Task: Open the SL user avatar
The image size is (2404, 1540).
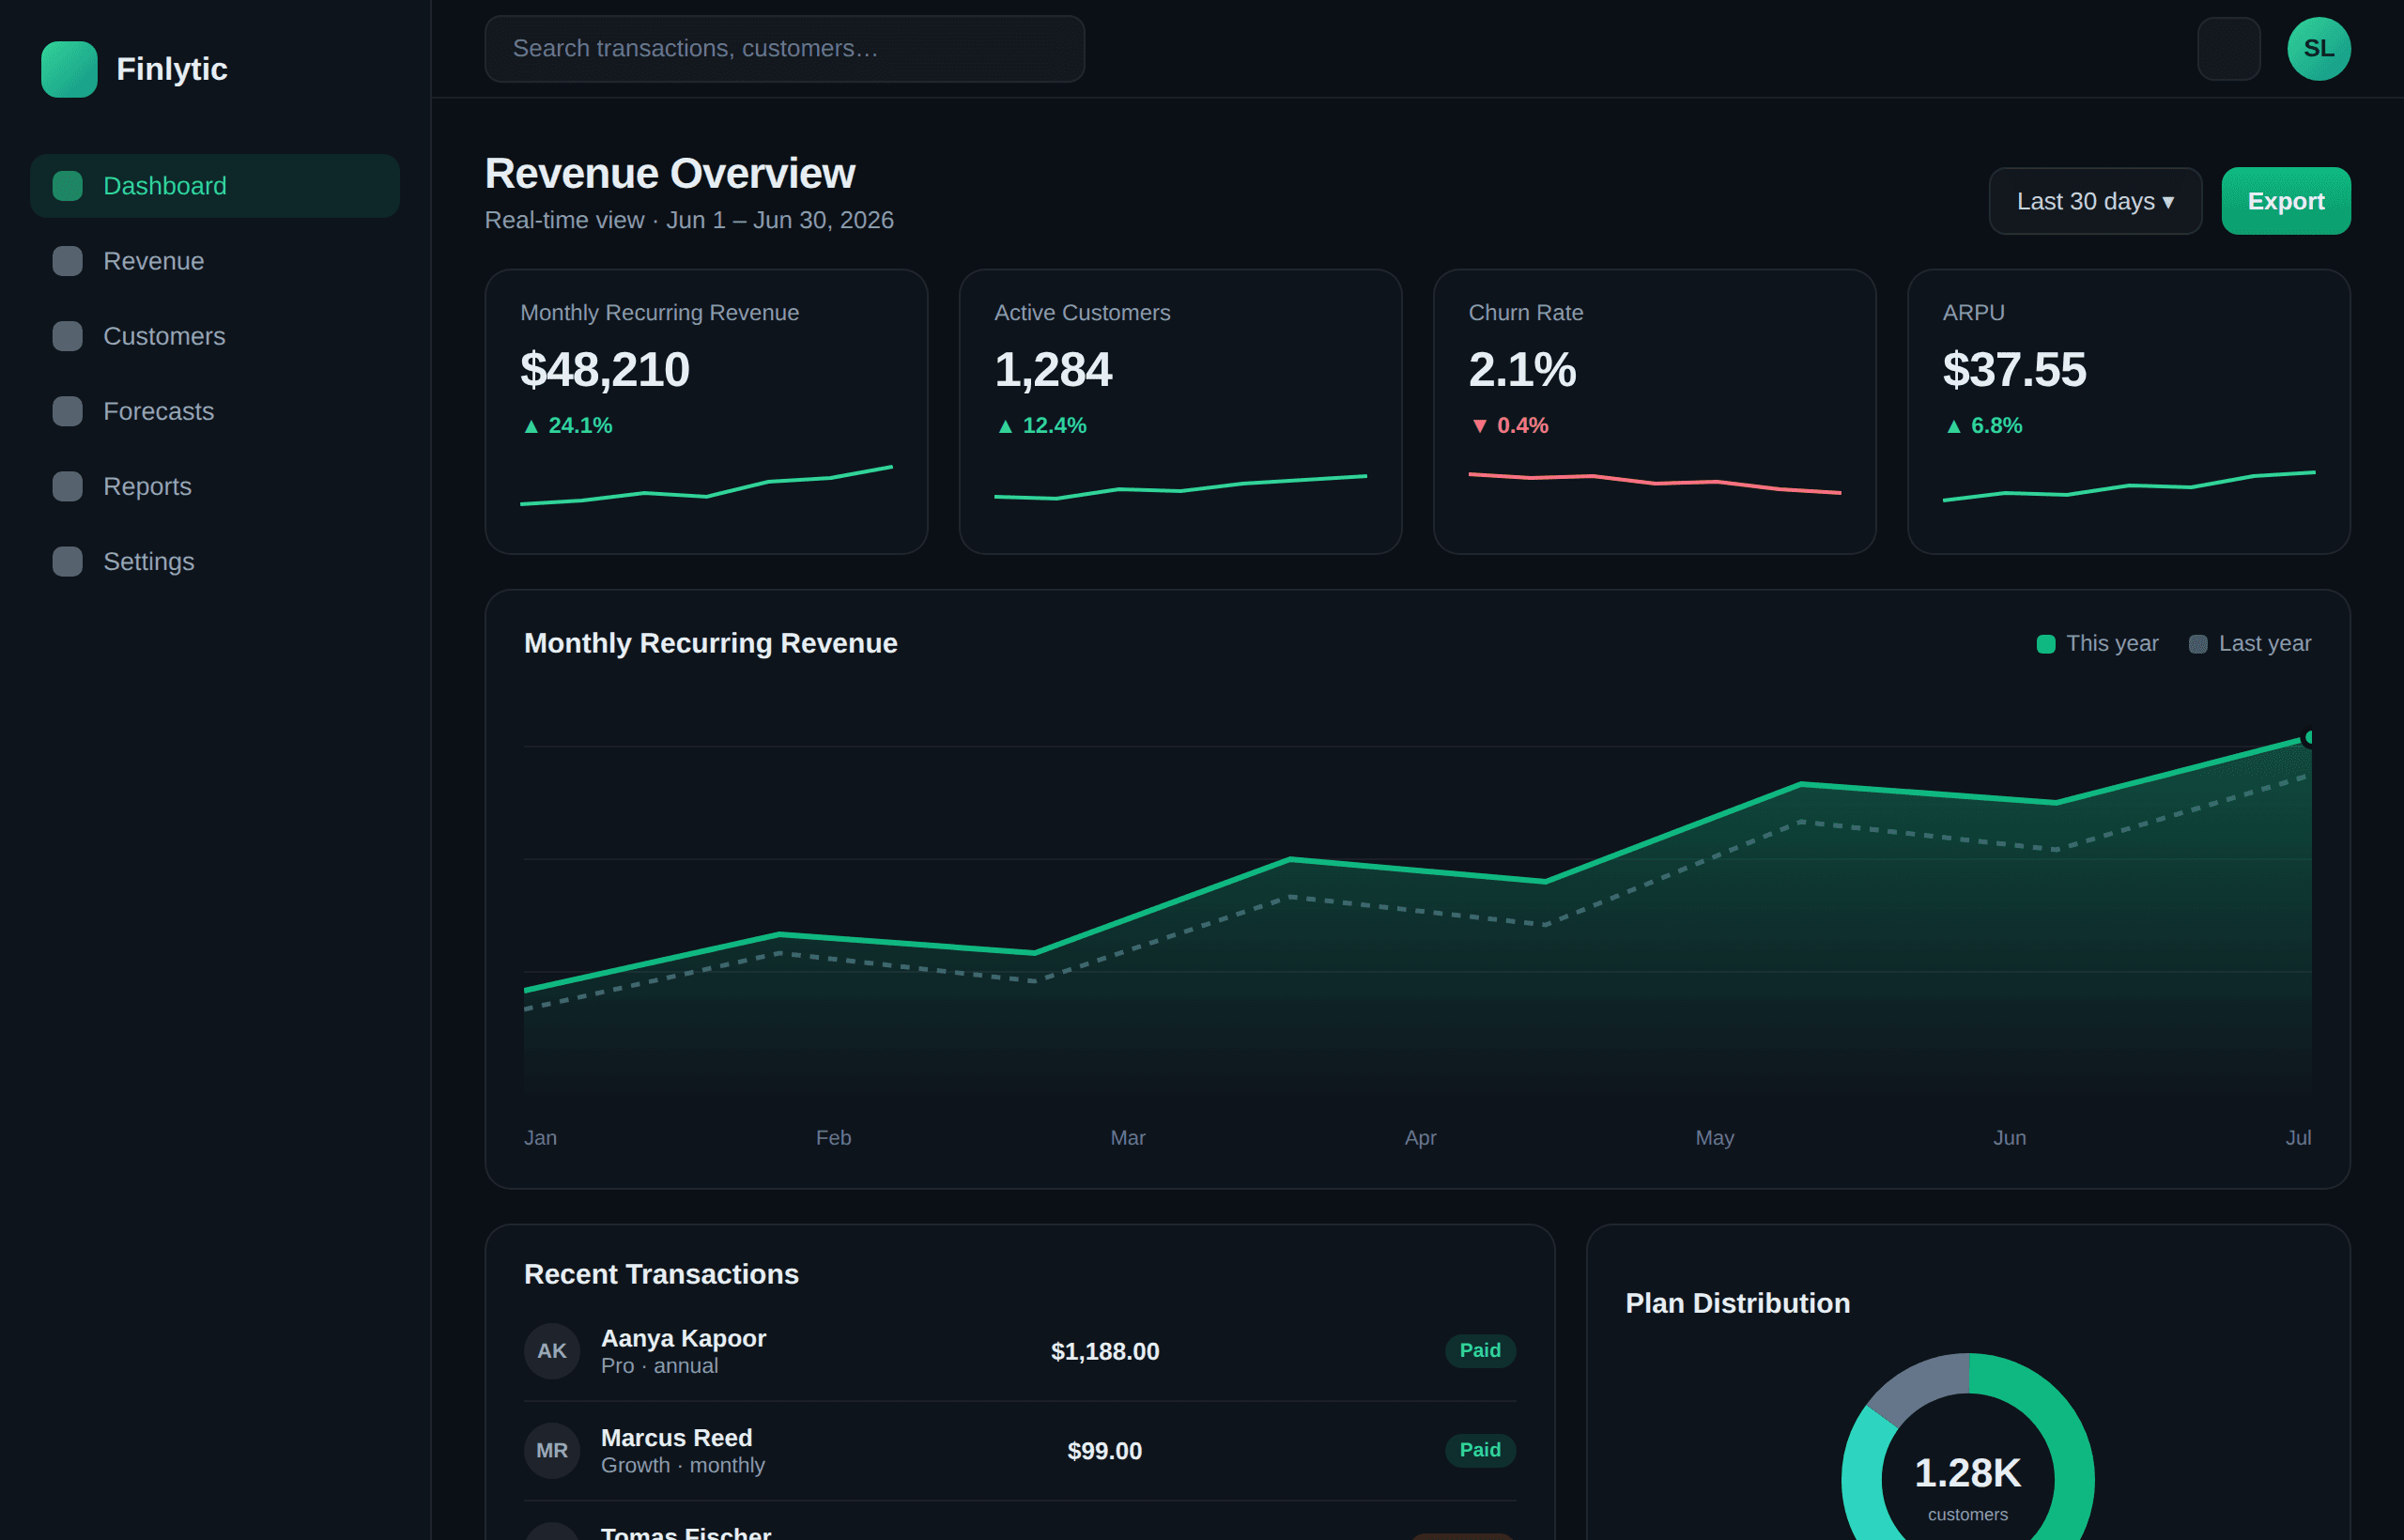Action: click(2318, 48)
